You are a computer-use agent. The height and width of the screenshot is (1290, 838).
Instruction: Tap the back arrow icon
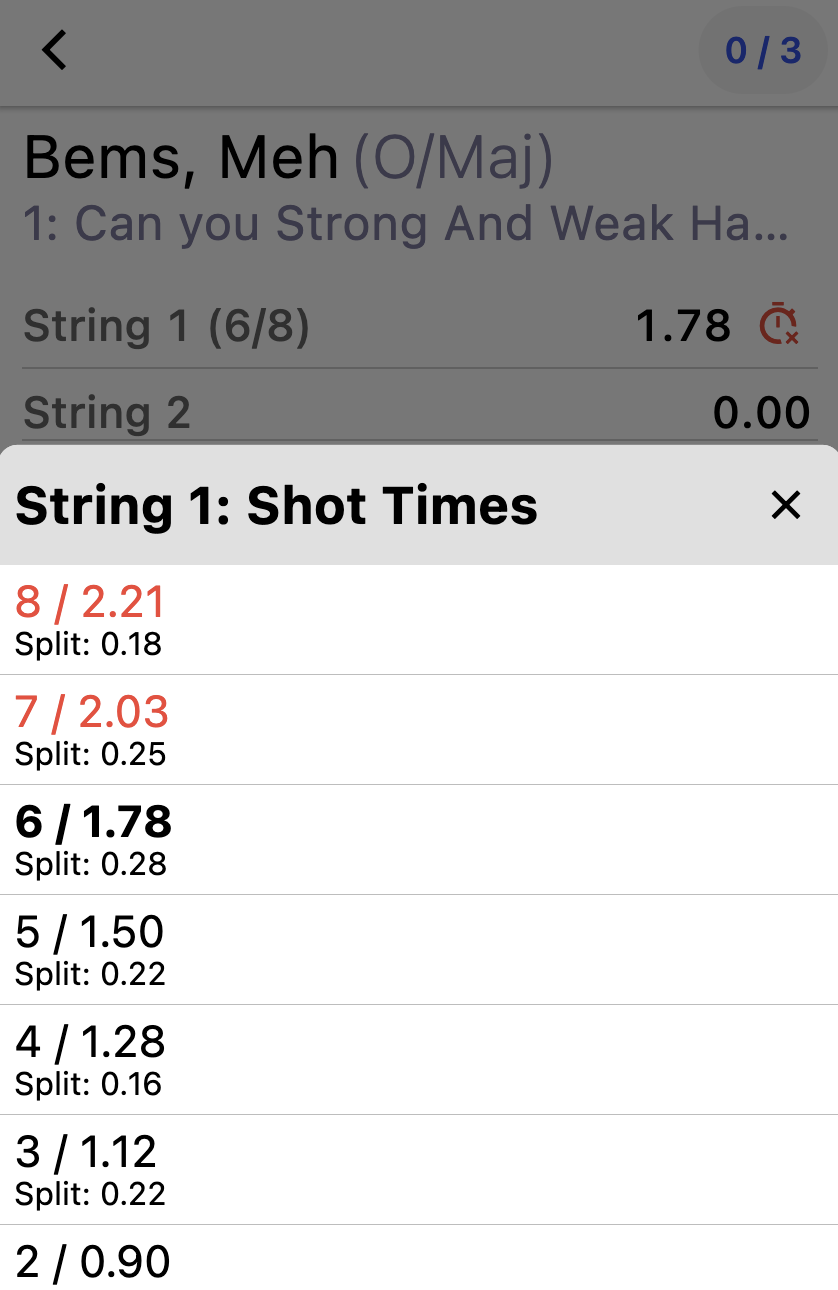pos(54,50)
